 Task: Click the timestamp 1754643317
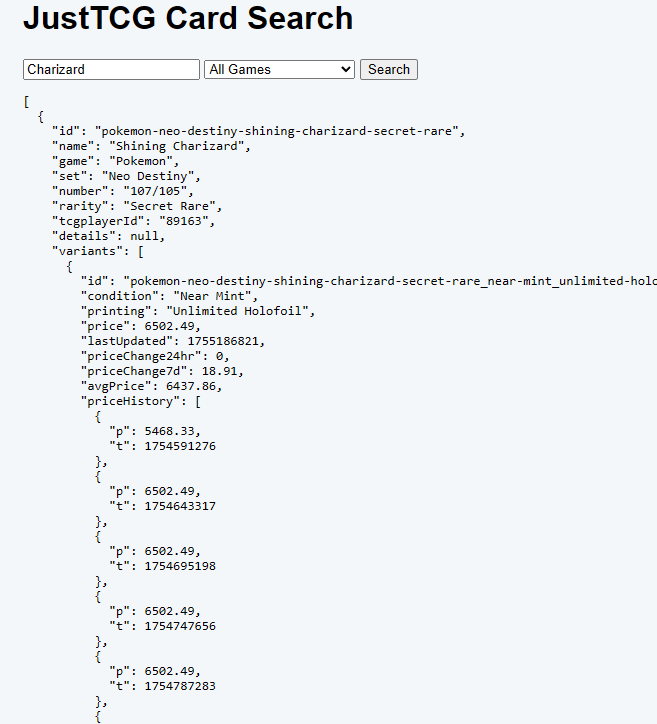(180, 506)
